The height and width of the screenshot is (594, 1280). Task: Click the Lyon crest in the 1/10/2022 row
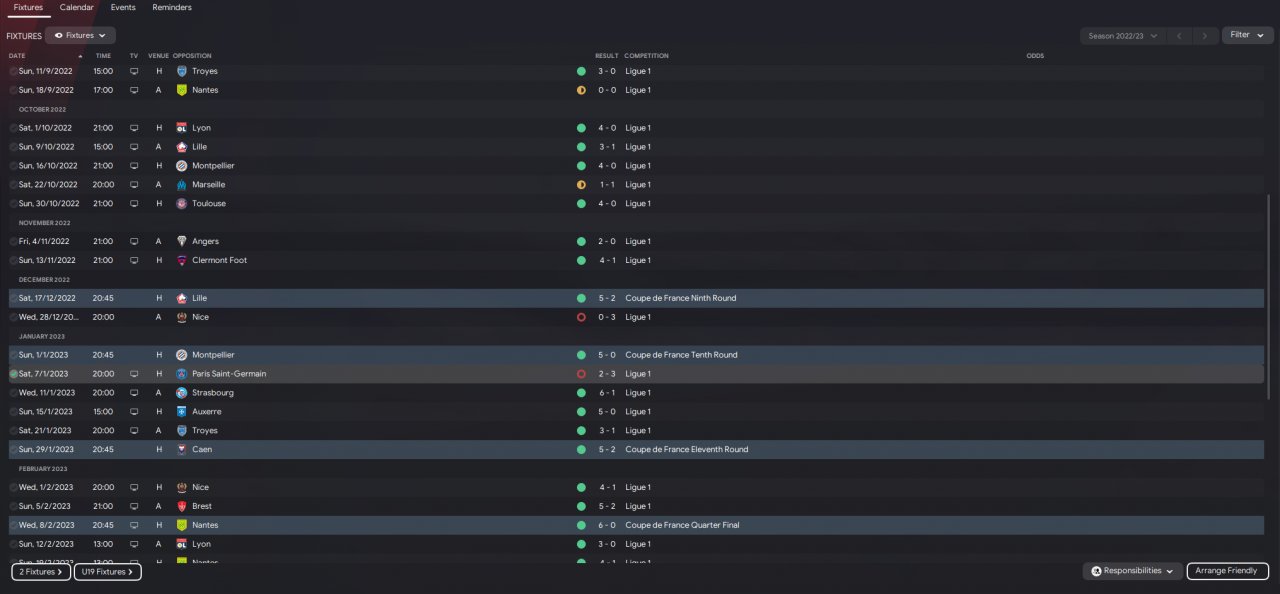point(181,128)
